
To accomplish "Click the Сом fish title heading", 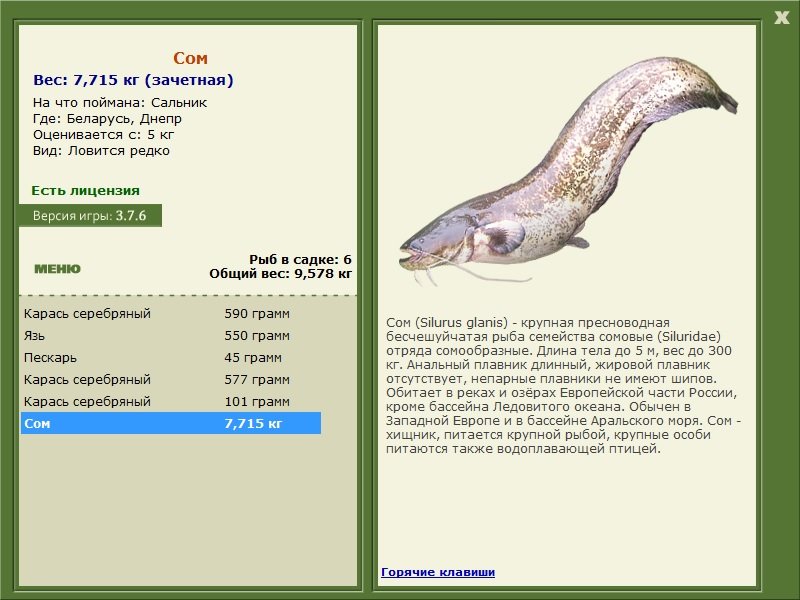I will pos(190,58).
